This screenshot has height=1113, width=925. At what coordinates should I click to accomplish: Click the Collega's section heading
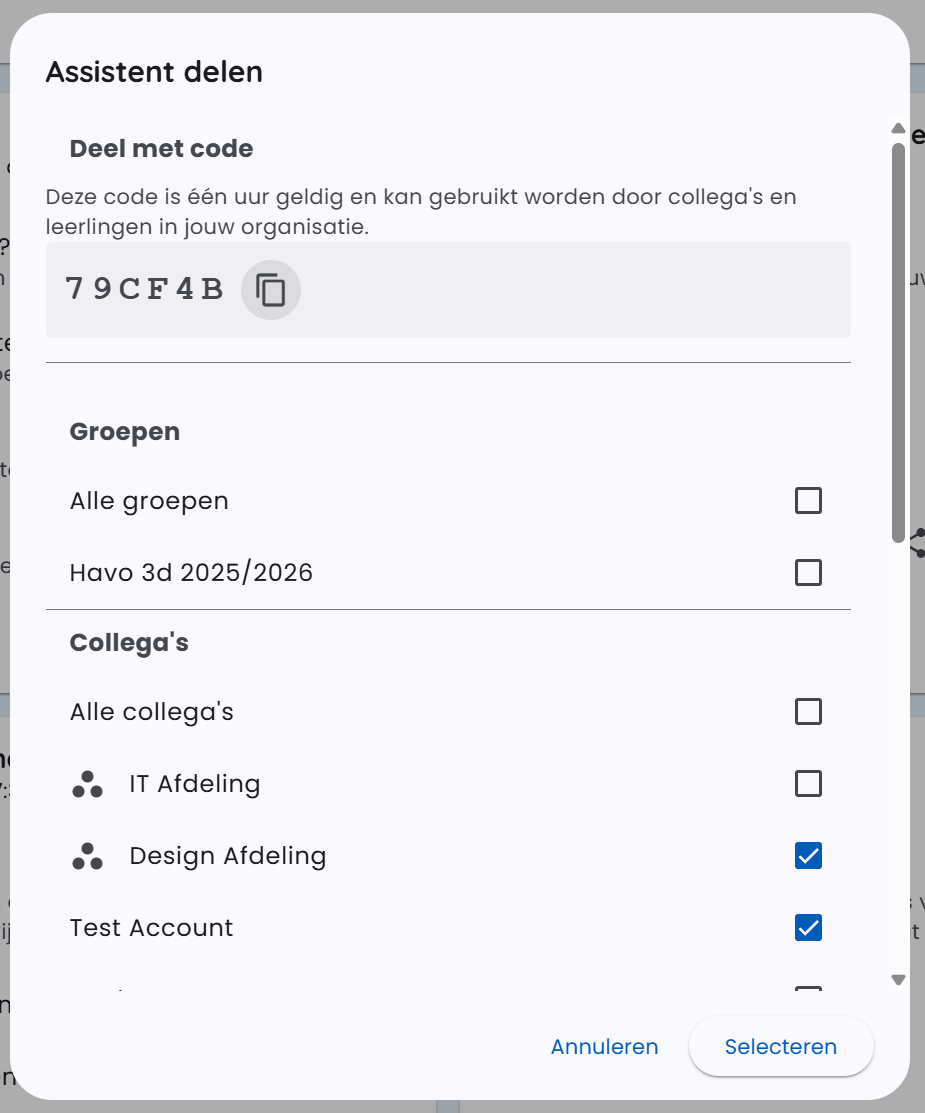(x=129, y=642)
